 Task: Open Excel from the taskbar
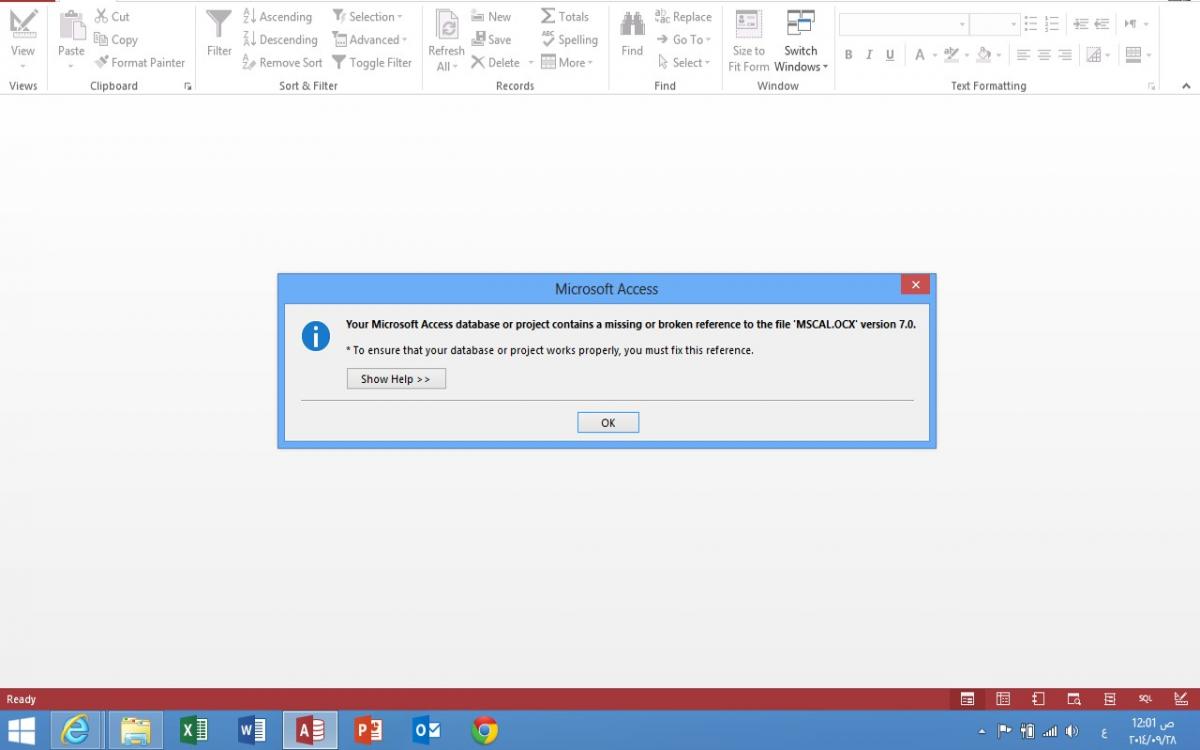coord(194,731)
